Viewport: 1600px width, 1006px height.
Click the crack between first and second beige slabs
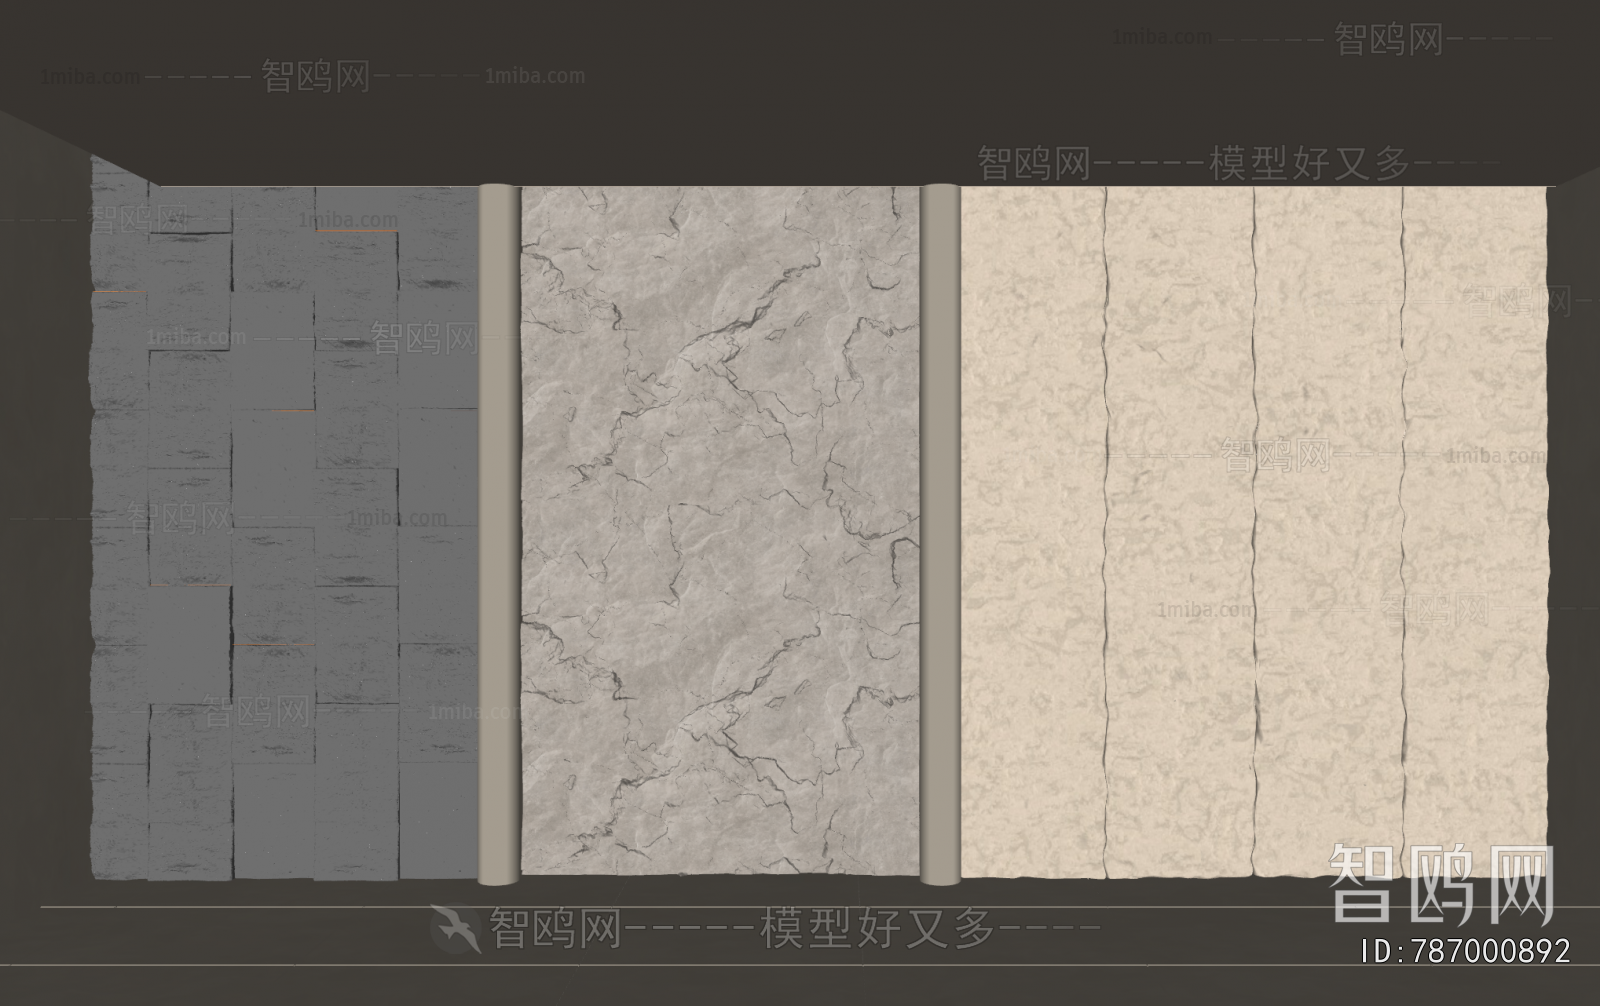pos(1105,530)
